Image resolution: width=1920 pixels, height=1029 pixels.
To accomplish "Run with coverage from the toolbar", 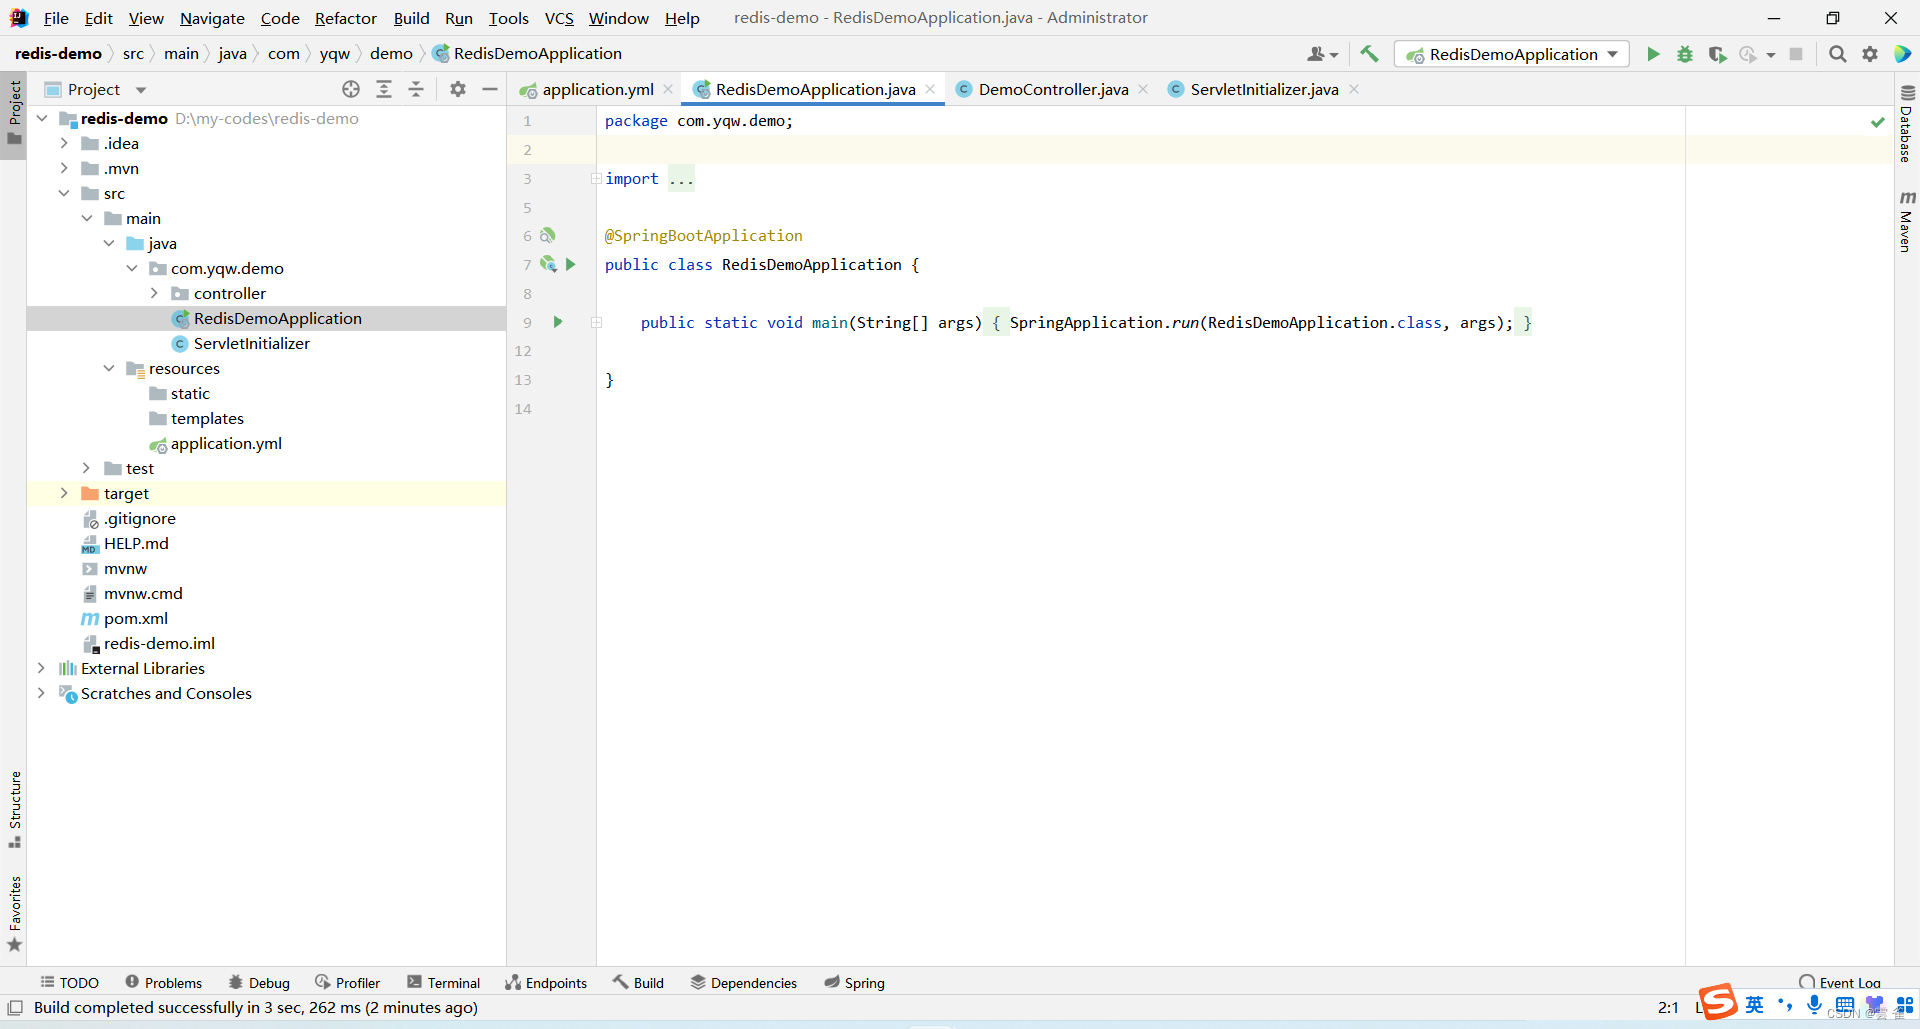I will click(1717, 54).
